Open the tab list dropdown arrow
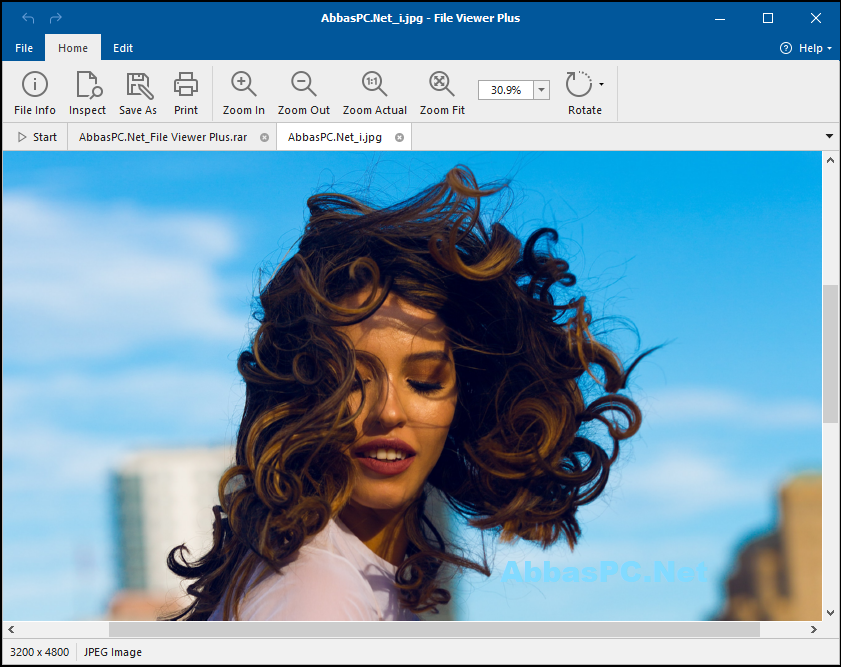This screenshot has height=667, width=841. point(829,137)
